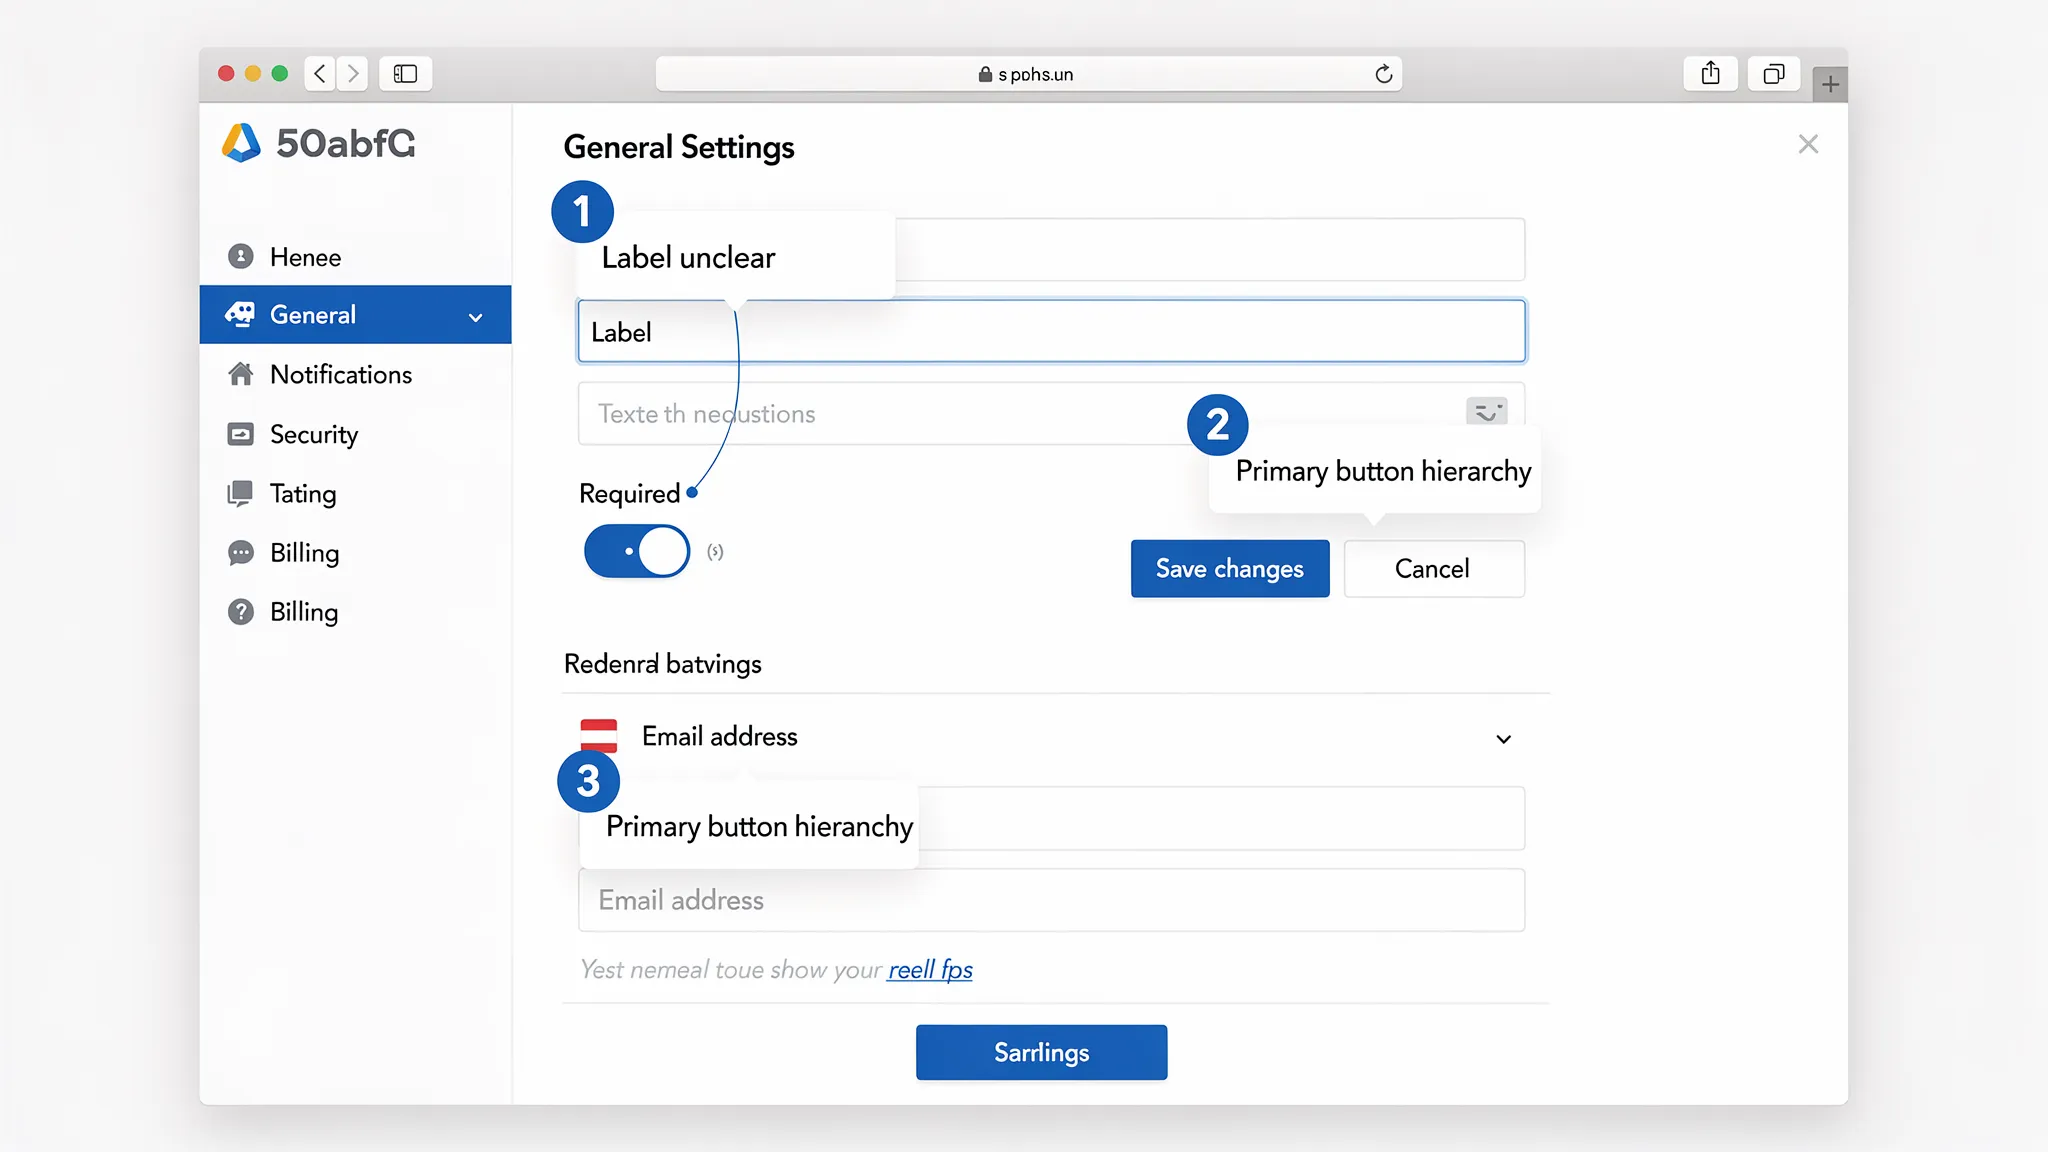The height and width of the screenshot is (1152, 2048).
Task: Click the speech bubbles icon next to Tating
Action: point(241,493)
